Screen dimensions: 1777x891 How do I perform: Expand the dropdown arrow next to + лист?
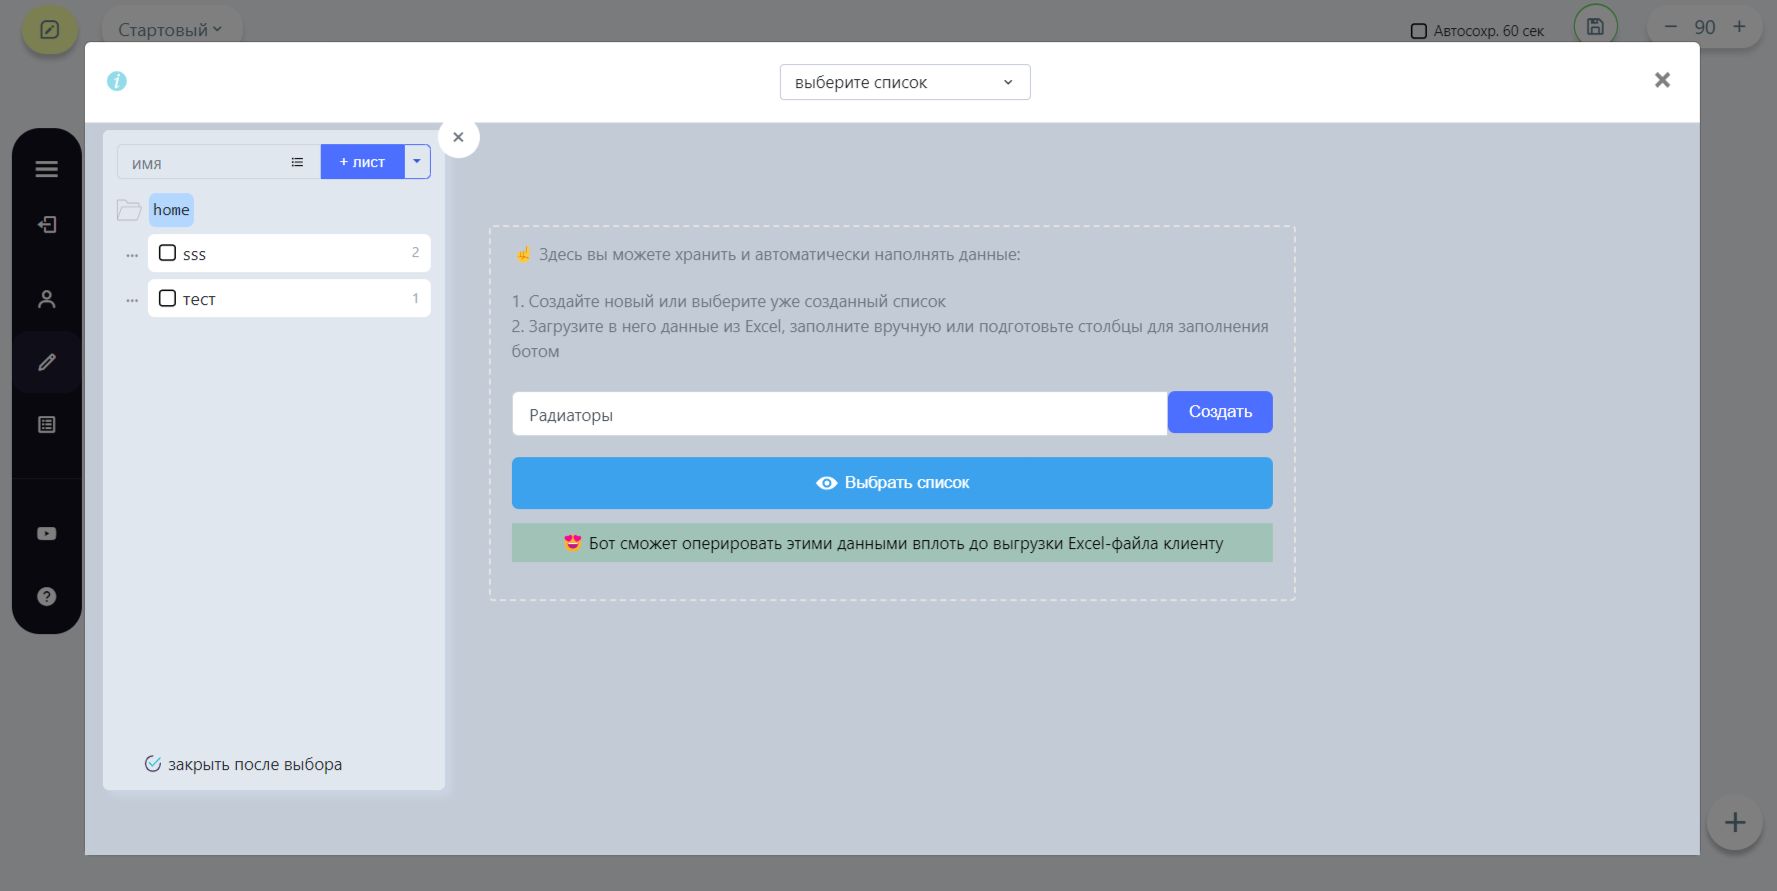(x=417, y=162)
